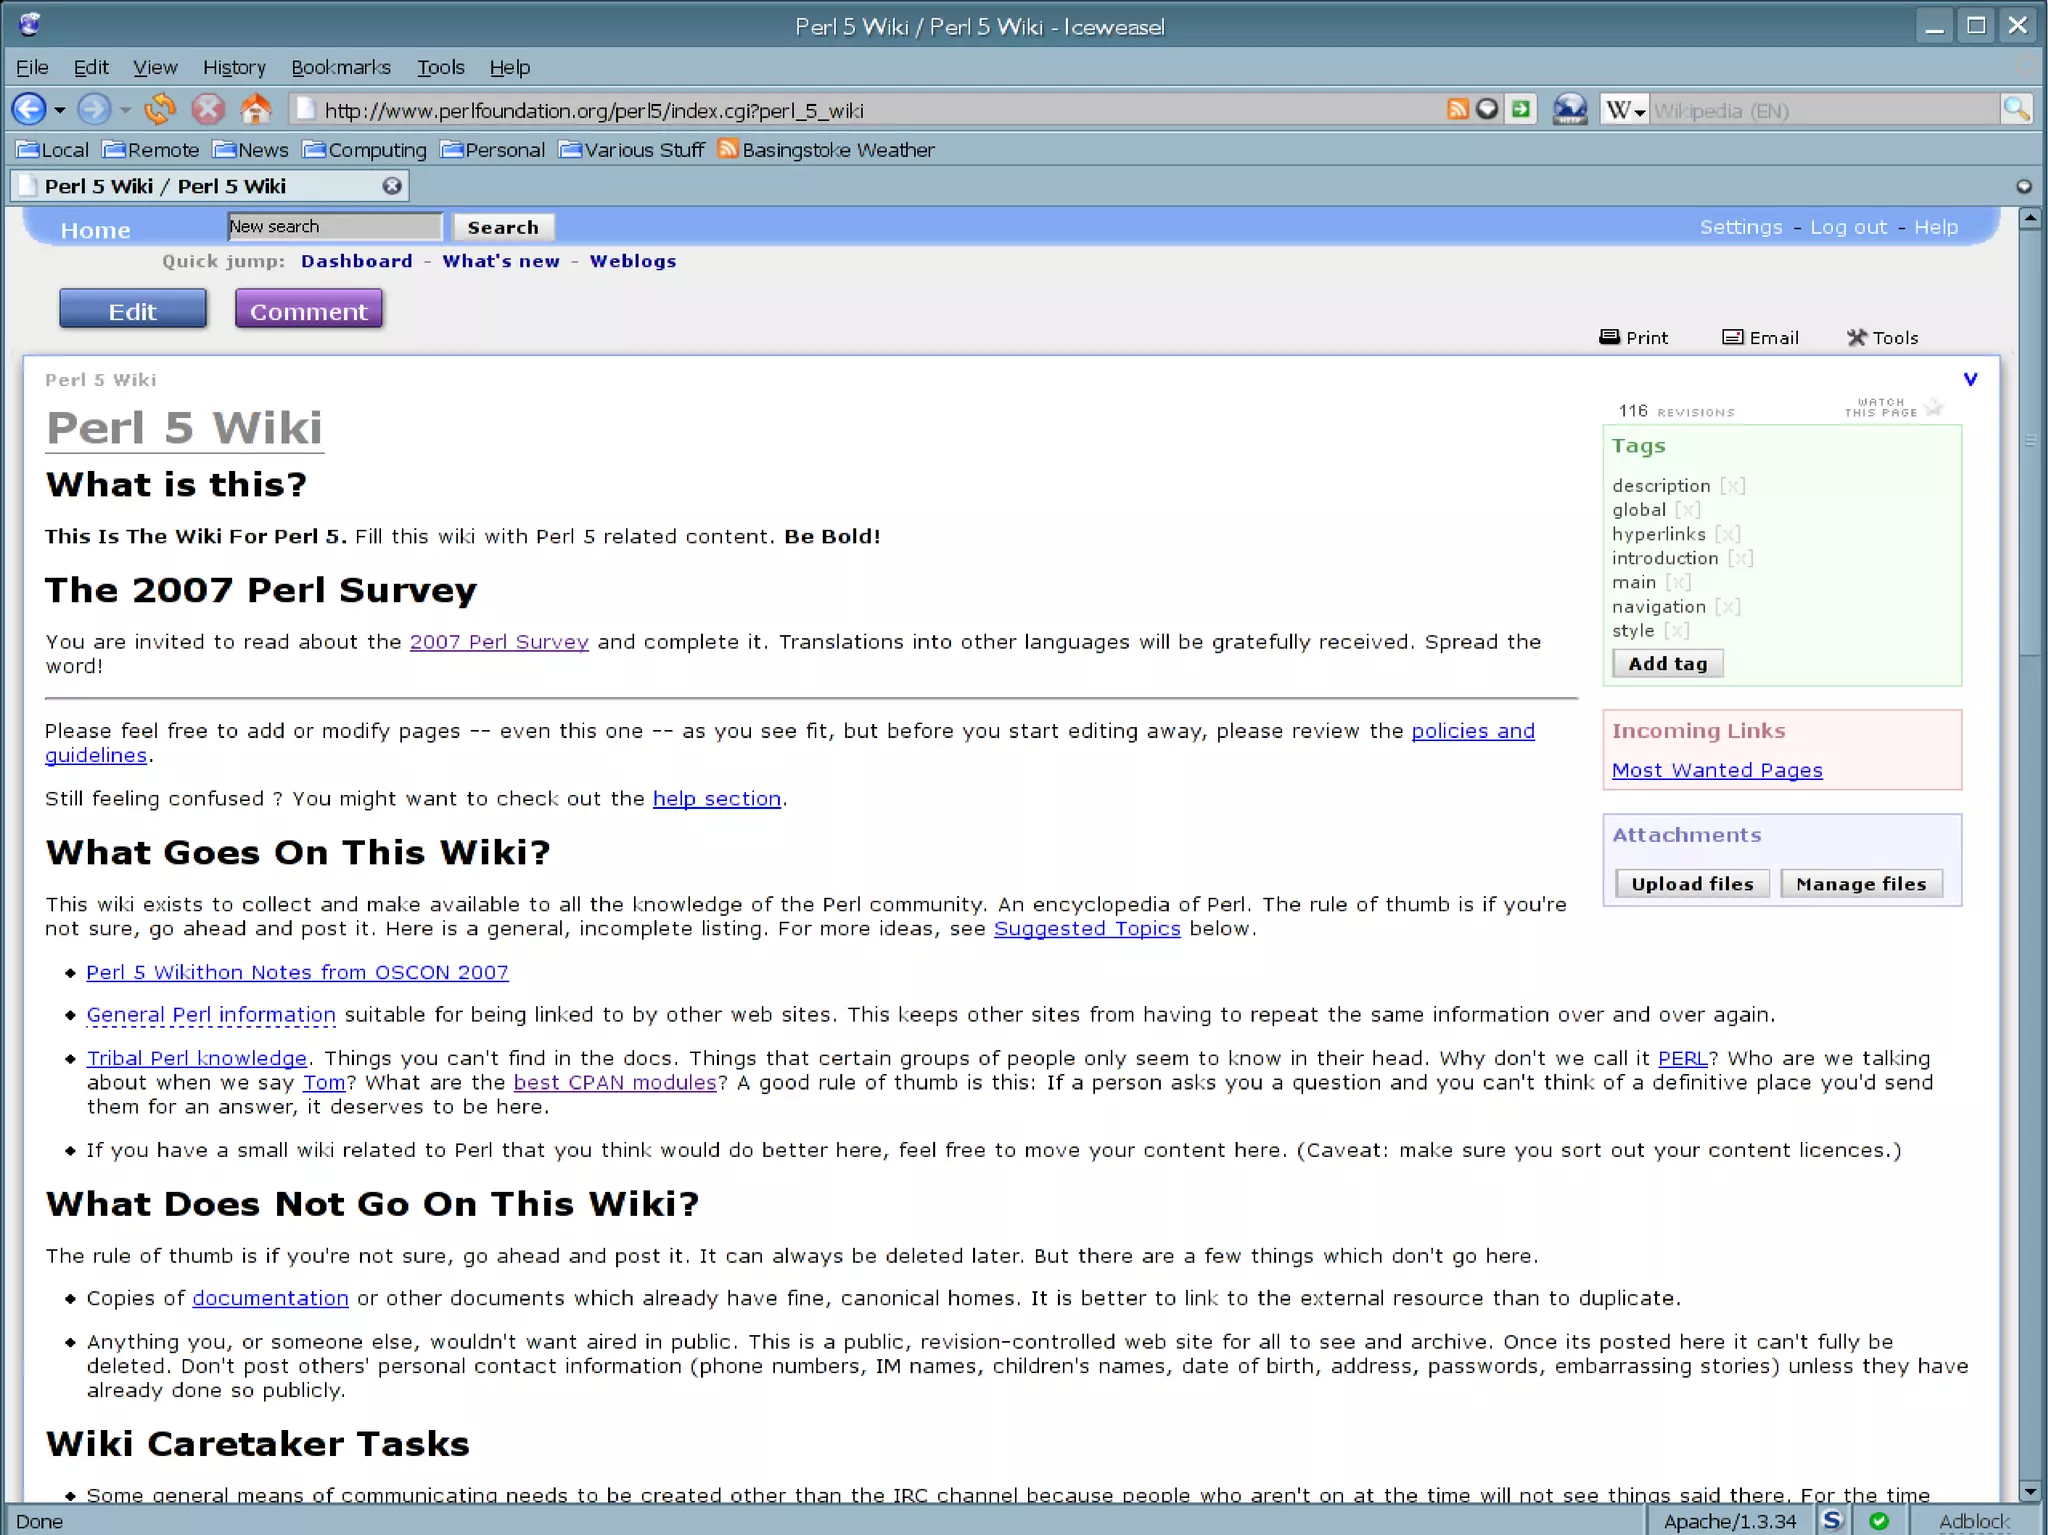
Task: Open the page Tools wrench link
Action: (x=1883, y=338)
